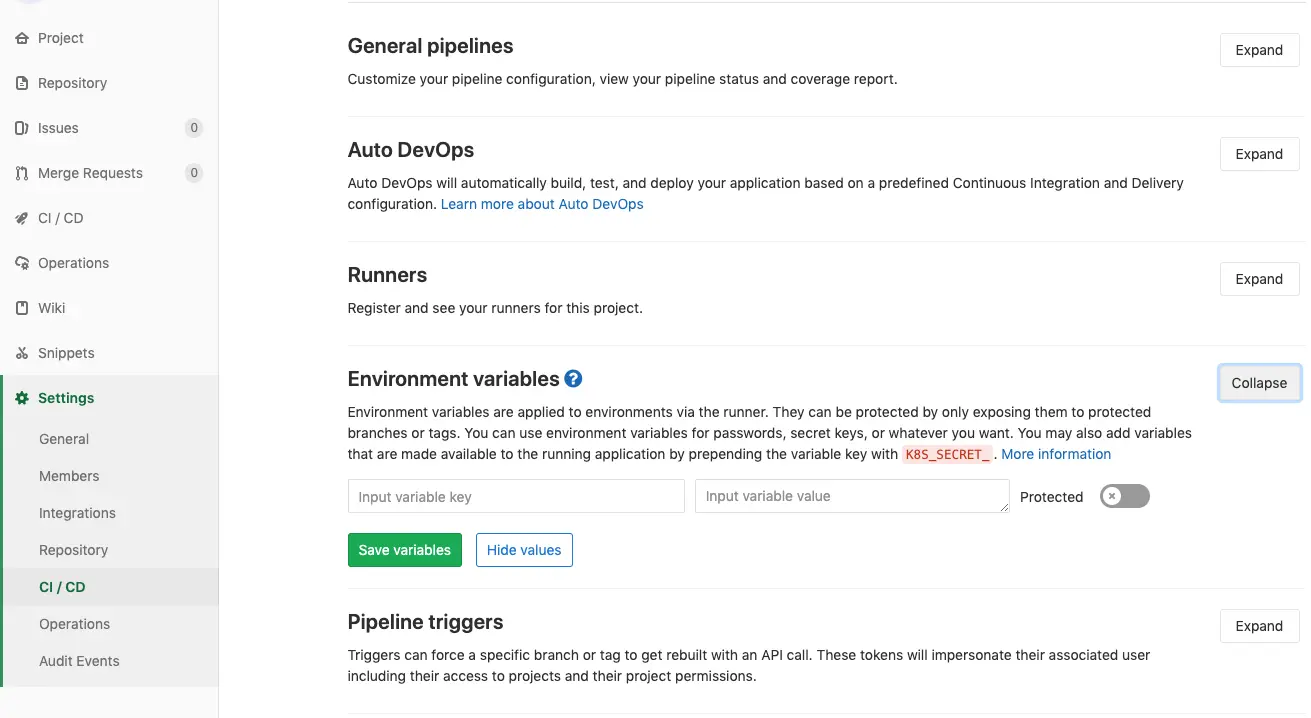This screenshot has width=1311, height=718.
Task: Click the Merge Requests icon
Action: [x=22, y=173]
